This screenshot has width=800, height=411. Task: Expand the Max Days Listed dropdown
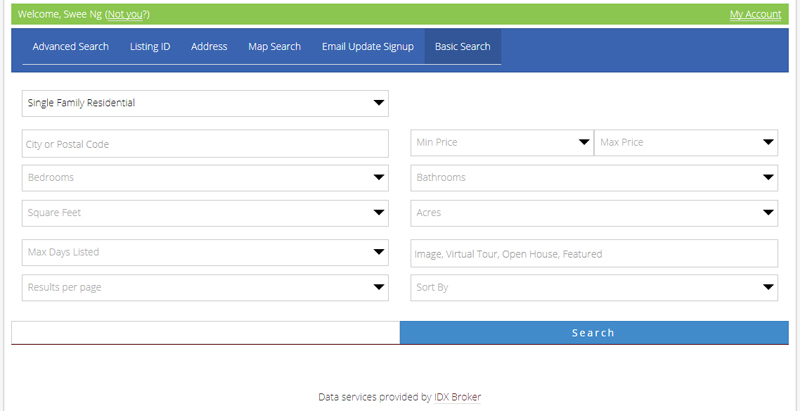point(205,252)
